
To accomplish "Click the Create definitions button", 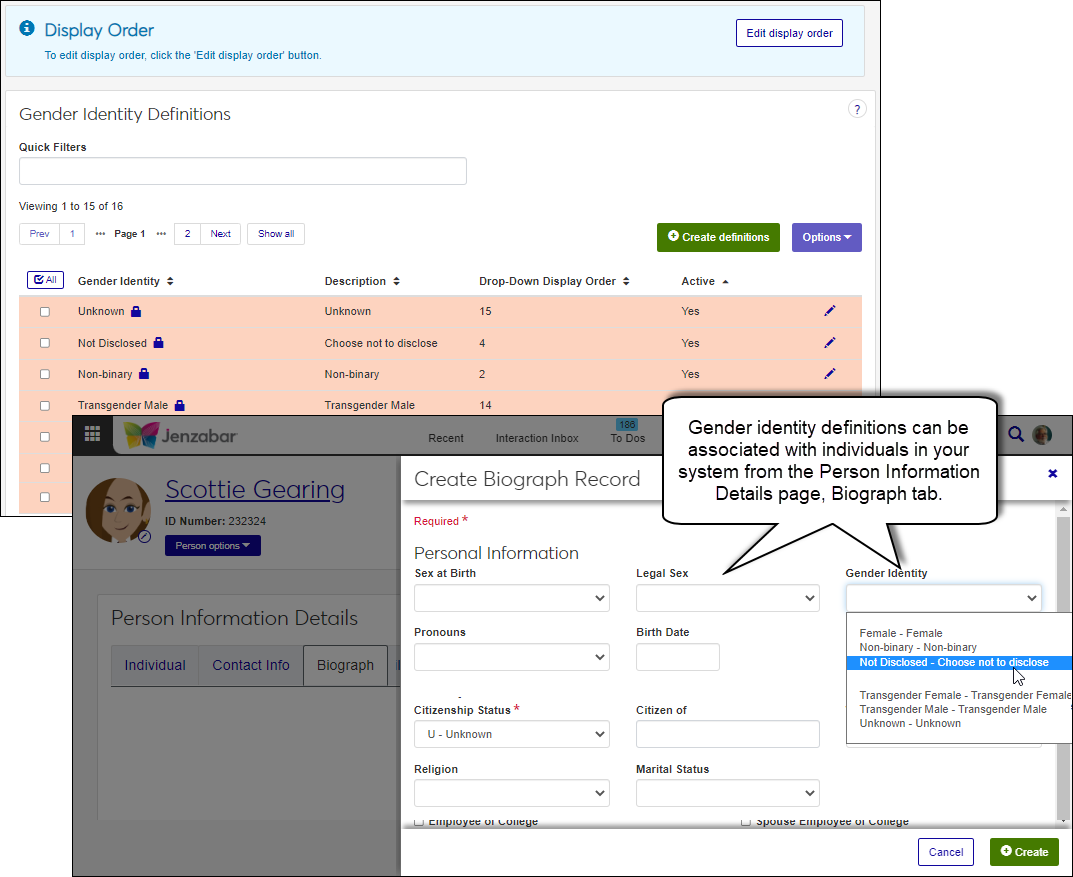I will coord(718,237).
